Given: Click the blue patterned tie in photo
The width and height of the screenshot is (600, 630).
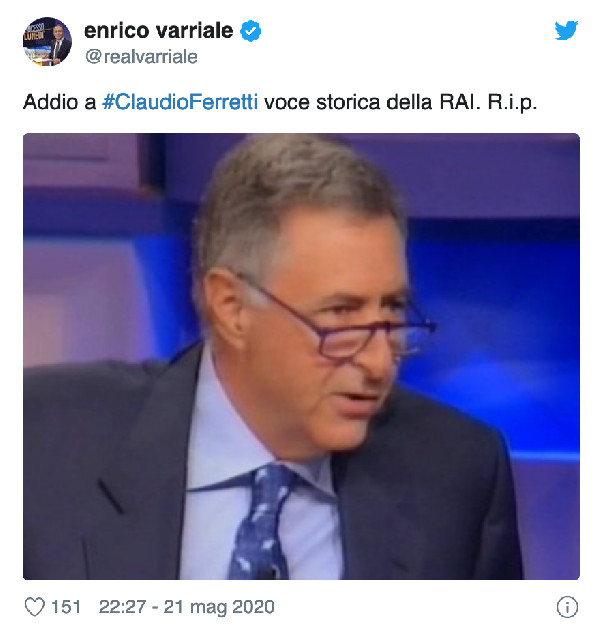Looking at the screenshot, I should (261, 522).
